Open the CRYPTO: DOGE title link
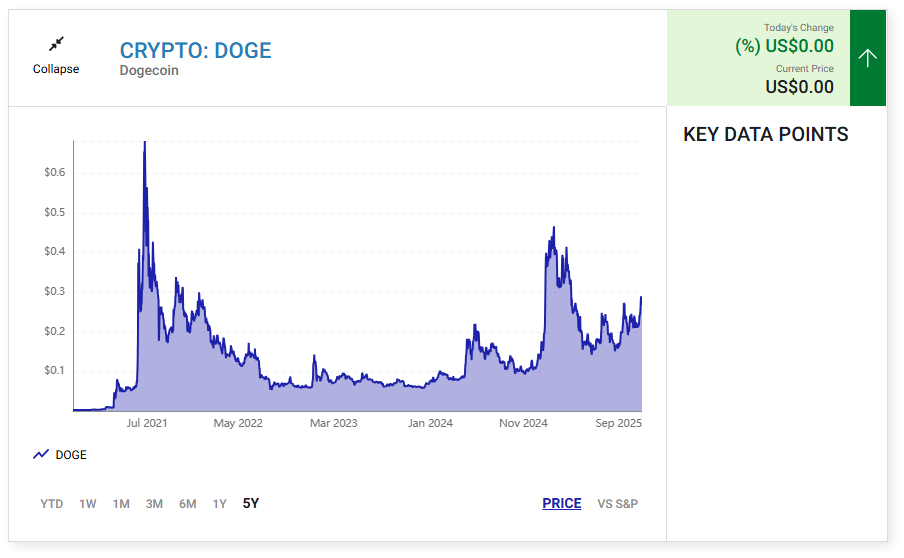The image size is (904, 558). (195, 51)
